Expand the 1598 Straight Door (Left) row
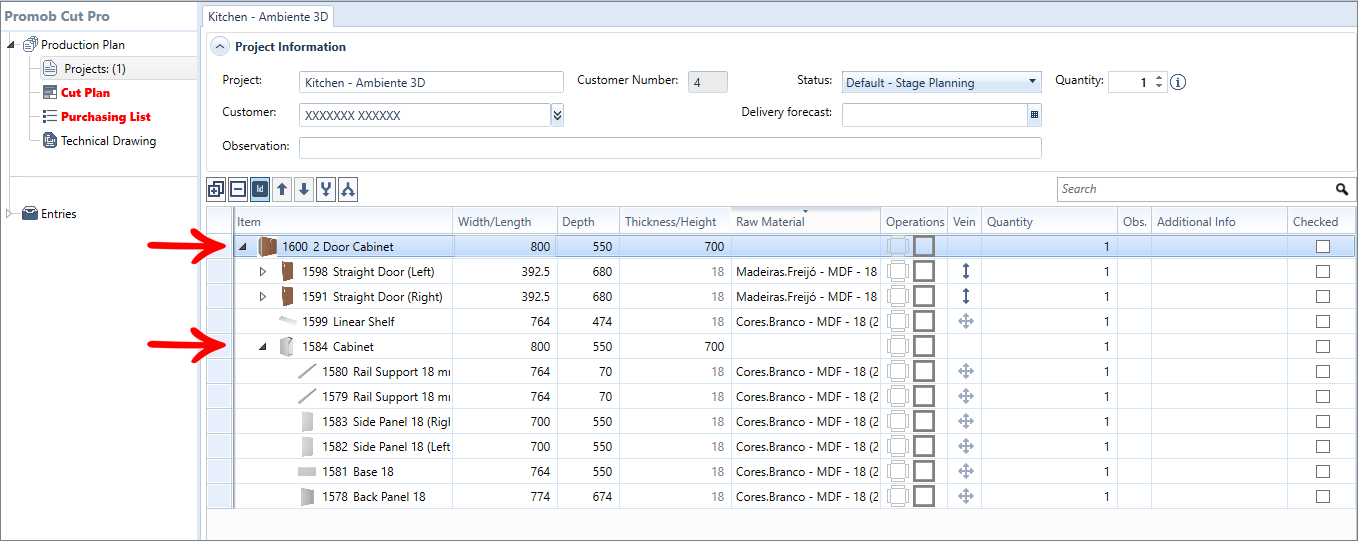This screenshot has width=1358, height=541. (x=263, y=272)
